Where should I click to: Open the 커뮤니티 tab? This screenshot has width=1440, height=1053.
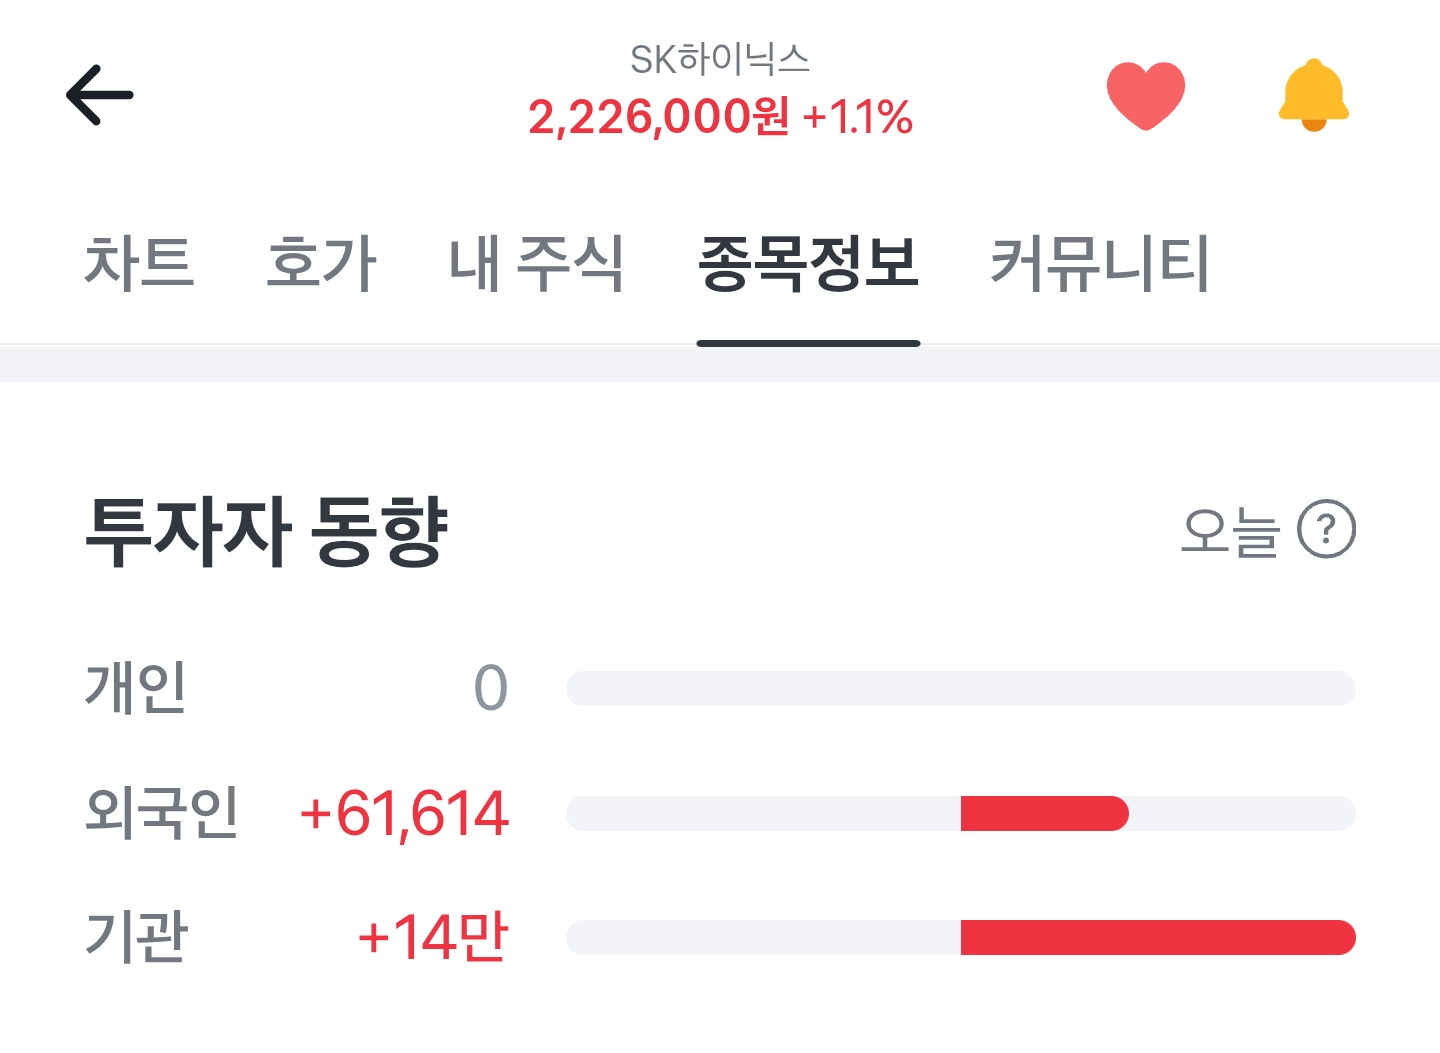pos(1099,263)
